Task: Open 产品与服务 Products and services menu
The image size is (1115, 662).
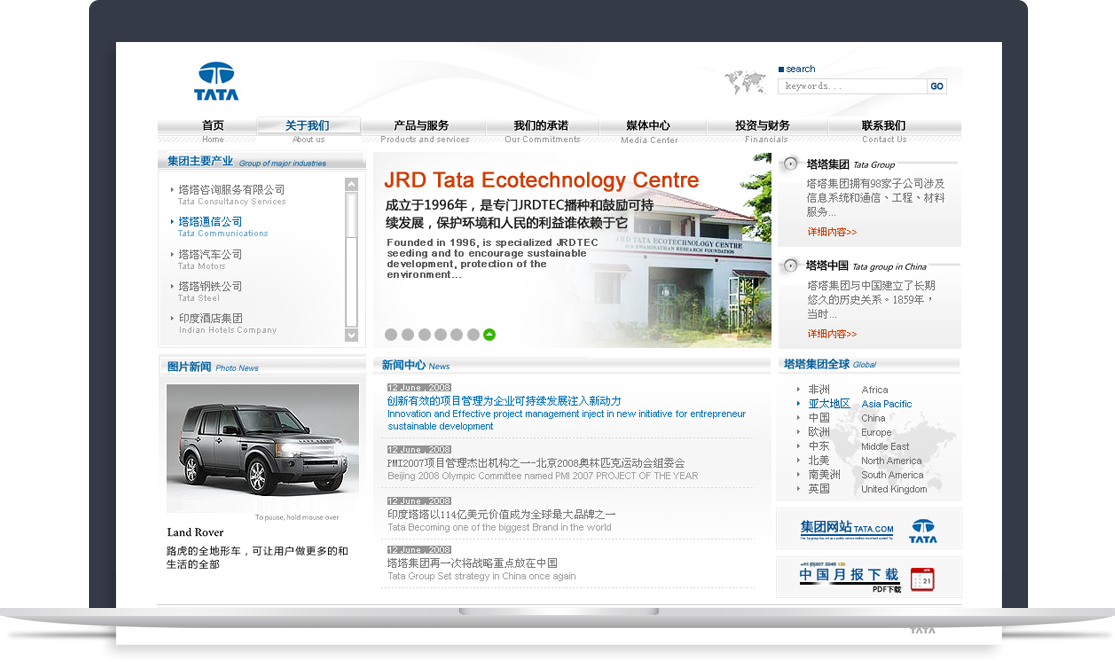Action: tap(424, 130)
